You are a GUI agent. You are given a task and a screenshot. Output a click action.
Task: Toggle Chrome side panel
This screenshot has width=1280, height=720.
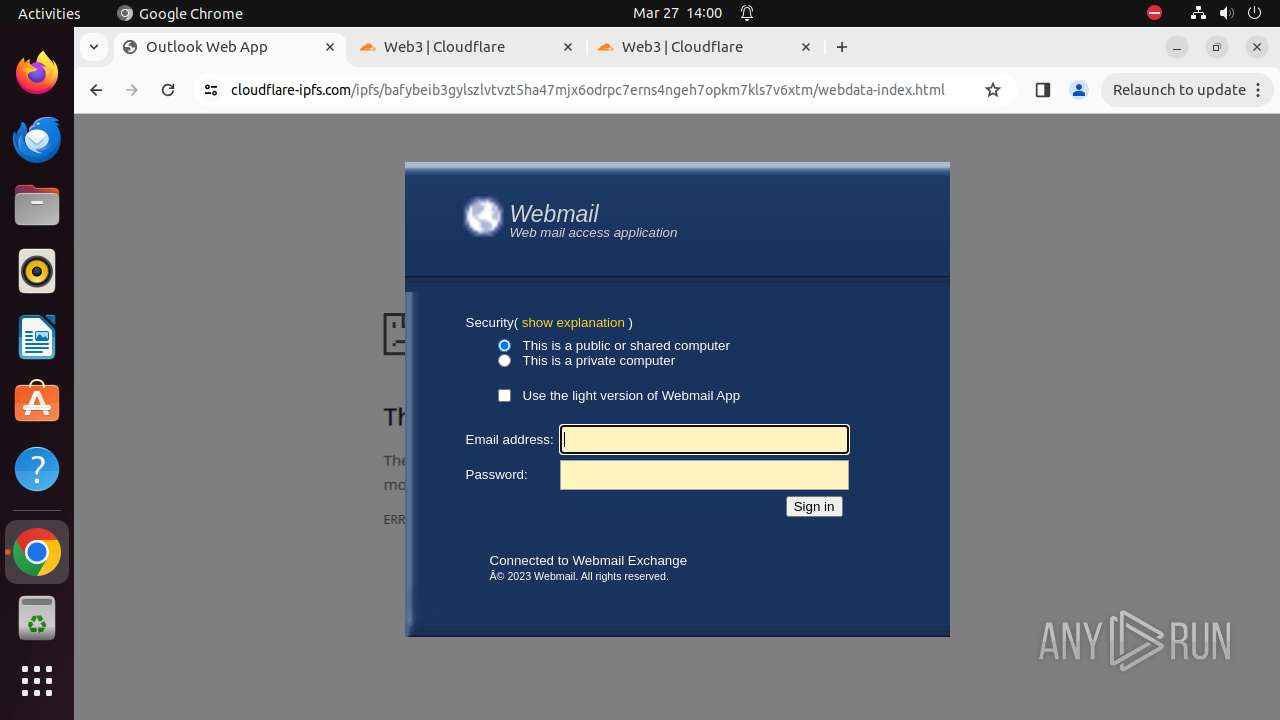coord(1043,90)
